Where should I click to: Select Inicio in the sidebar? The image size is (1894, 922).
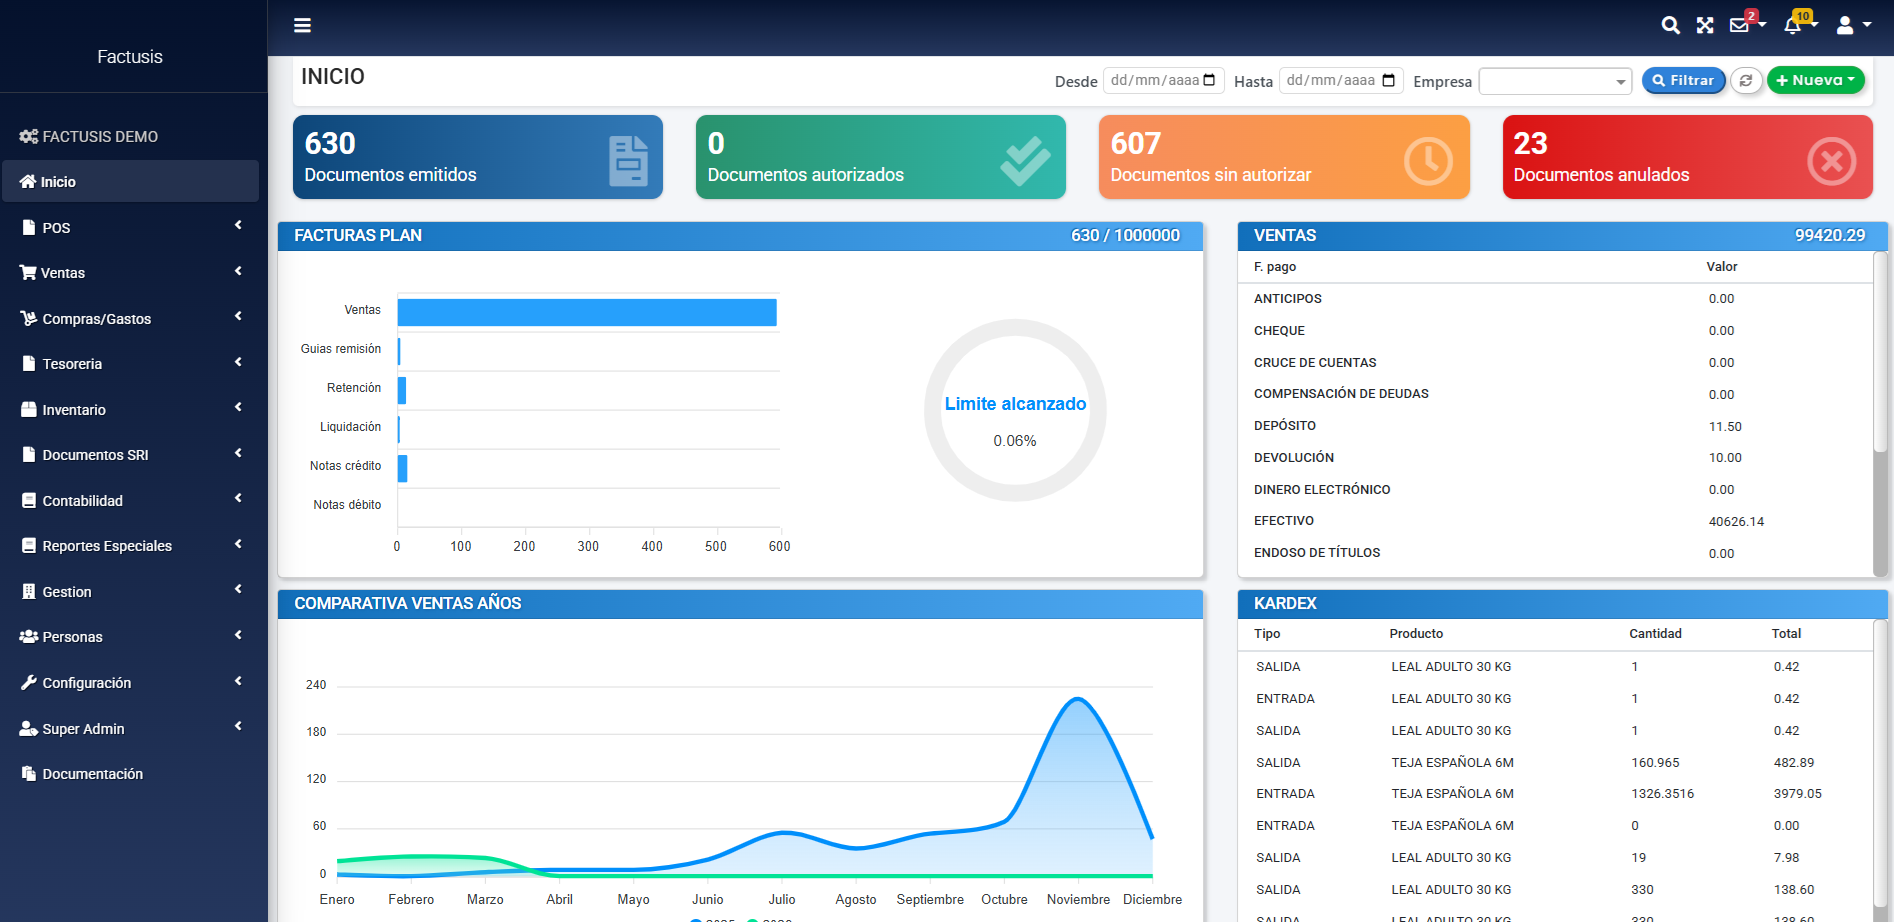tap(57, 181)
